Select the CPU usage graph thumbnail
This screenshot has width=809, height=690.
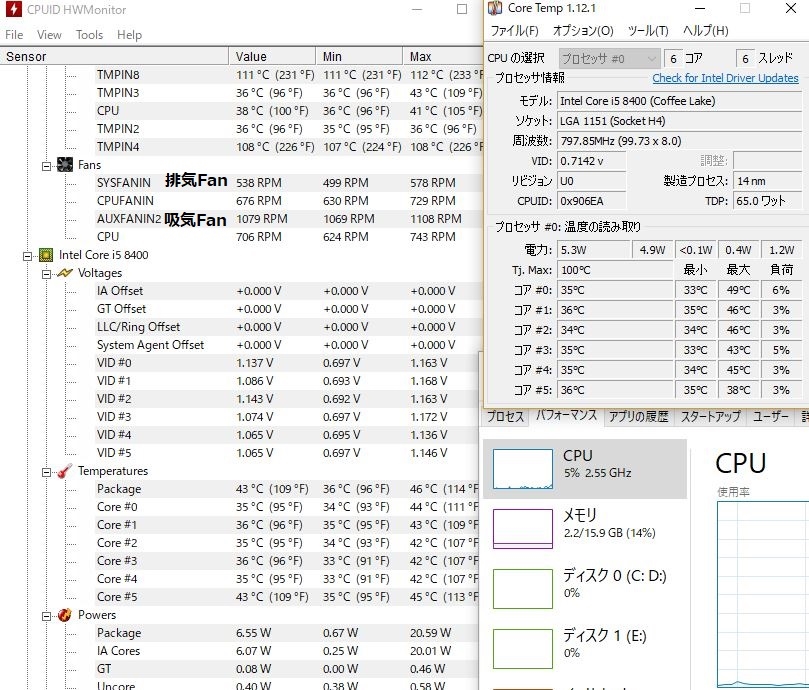point(523,469)
